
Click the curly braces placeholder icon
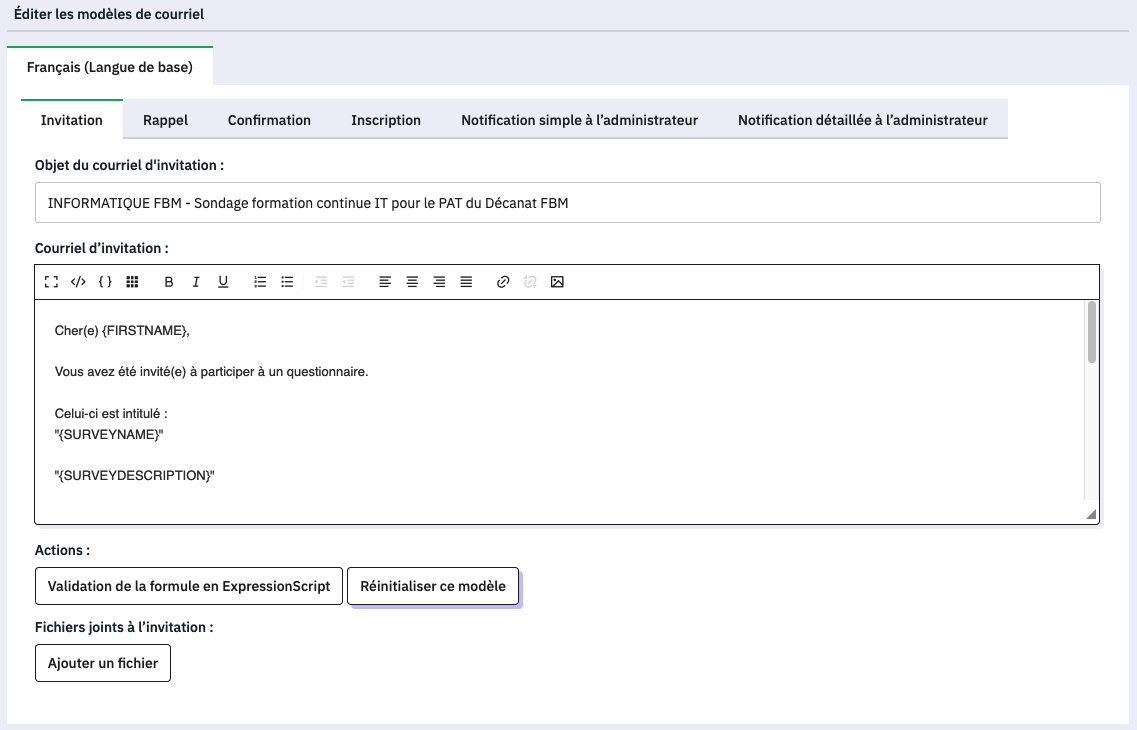click(x=105, y=282)
